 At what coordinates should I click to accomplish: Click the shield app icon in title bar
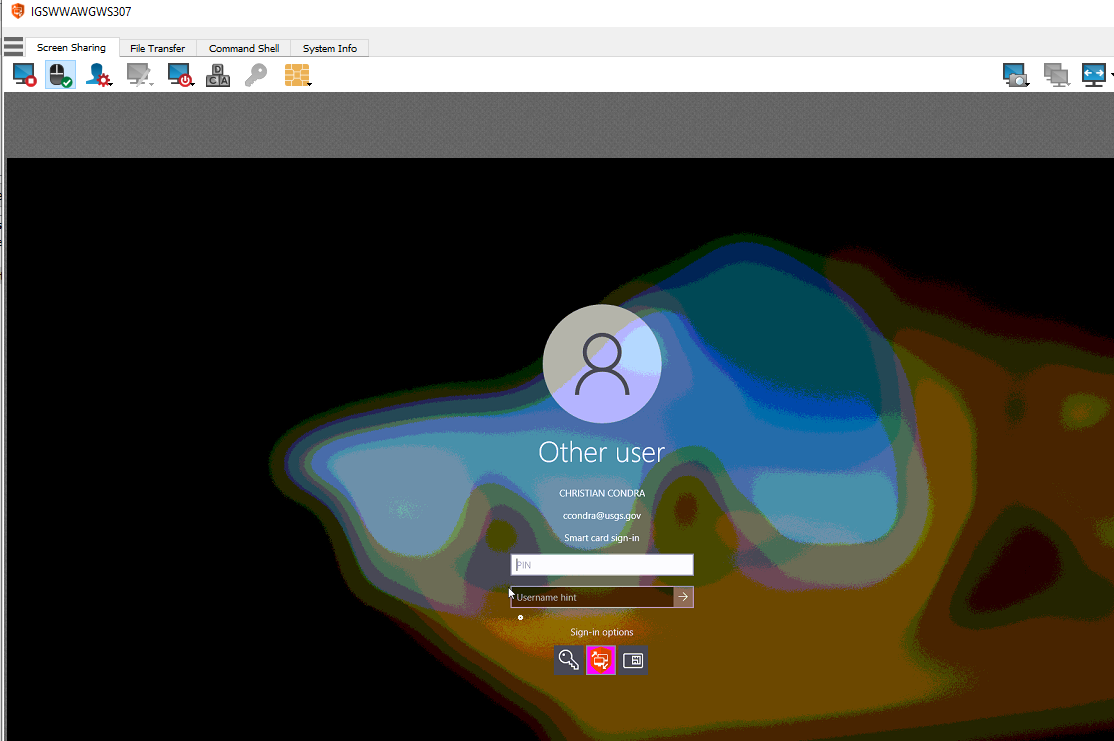pyautogui.click(x=18, y=11)
